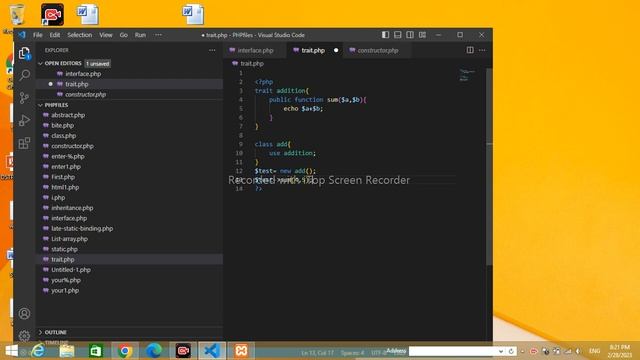
Task: Open the Search view in the activity bar
Action: point(24,75)
